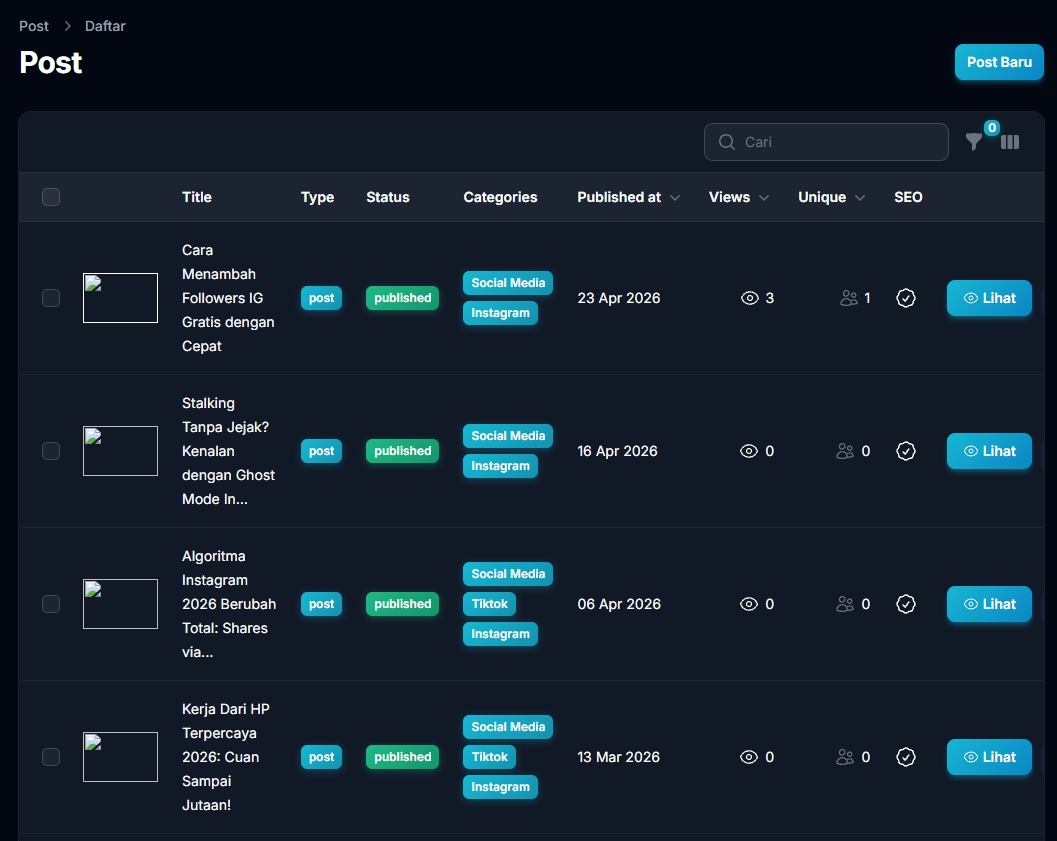Sort by the Views column

tap(739, 197)
